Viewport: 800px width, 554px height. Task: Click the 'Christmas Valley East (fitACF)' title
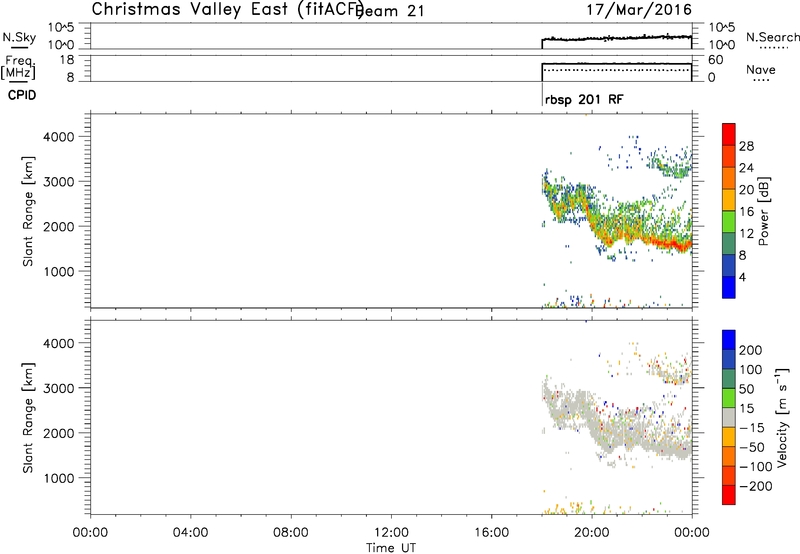coord(227,10)
